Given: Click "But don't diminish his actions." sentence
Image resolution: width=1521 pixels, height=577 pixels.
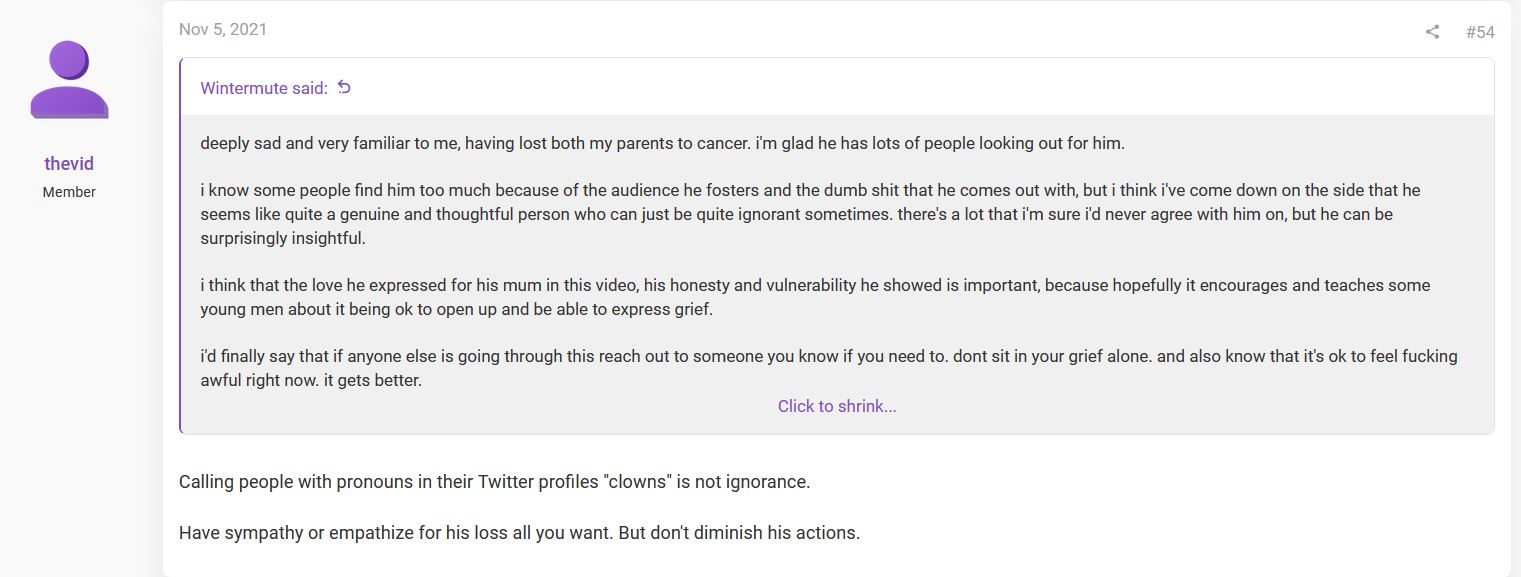Looking at the screenshot, I should click(x=739, y=533).
